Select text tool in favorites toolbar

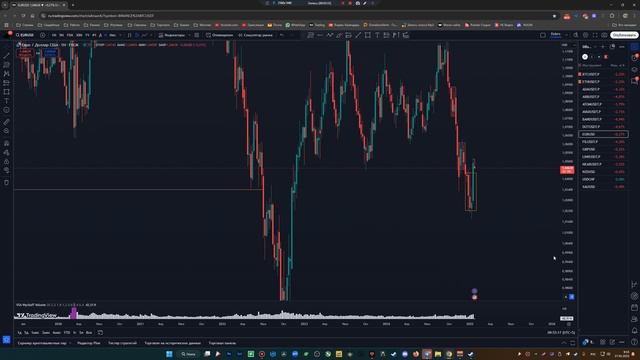pyautogui.click(x=377, y=36)
